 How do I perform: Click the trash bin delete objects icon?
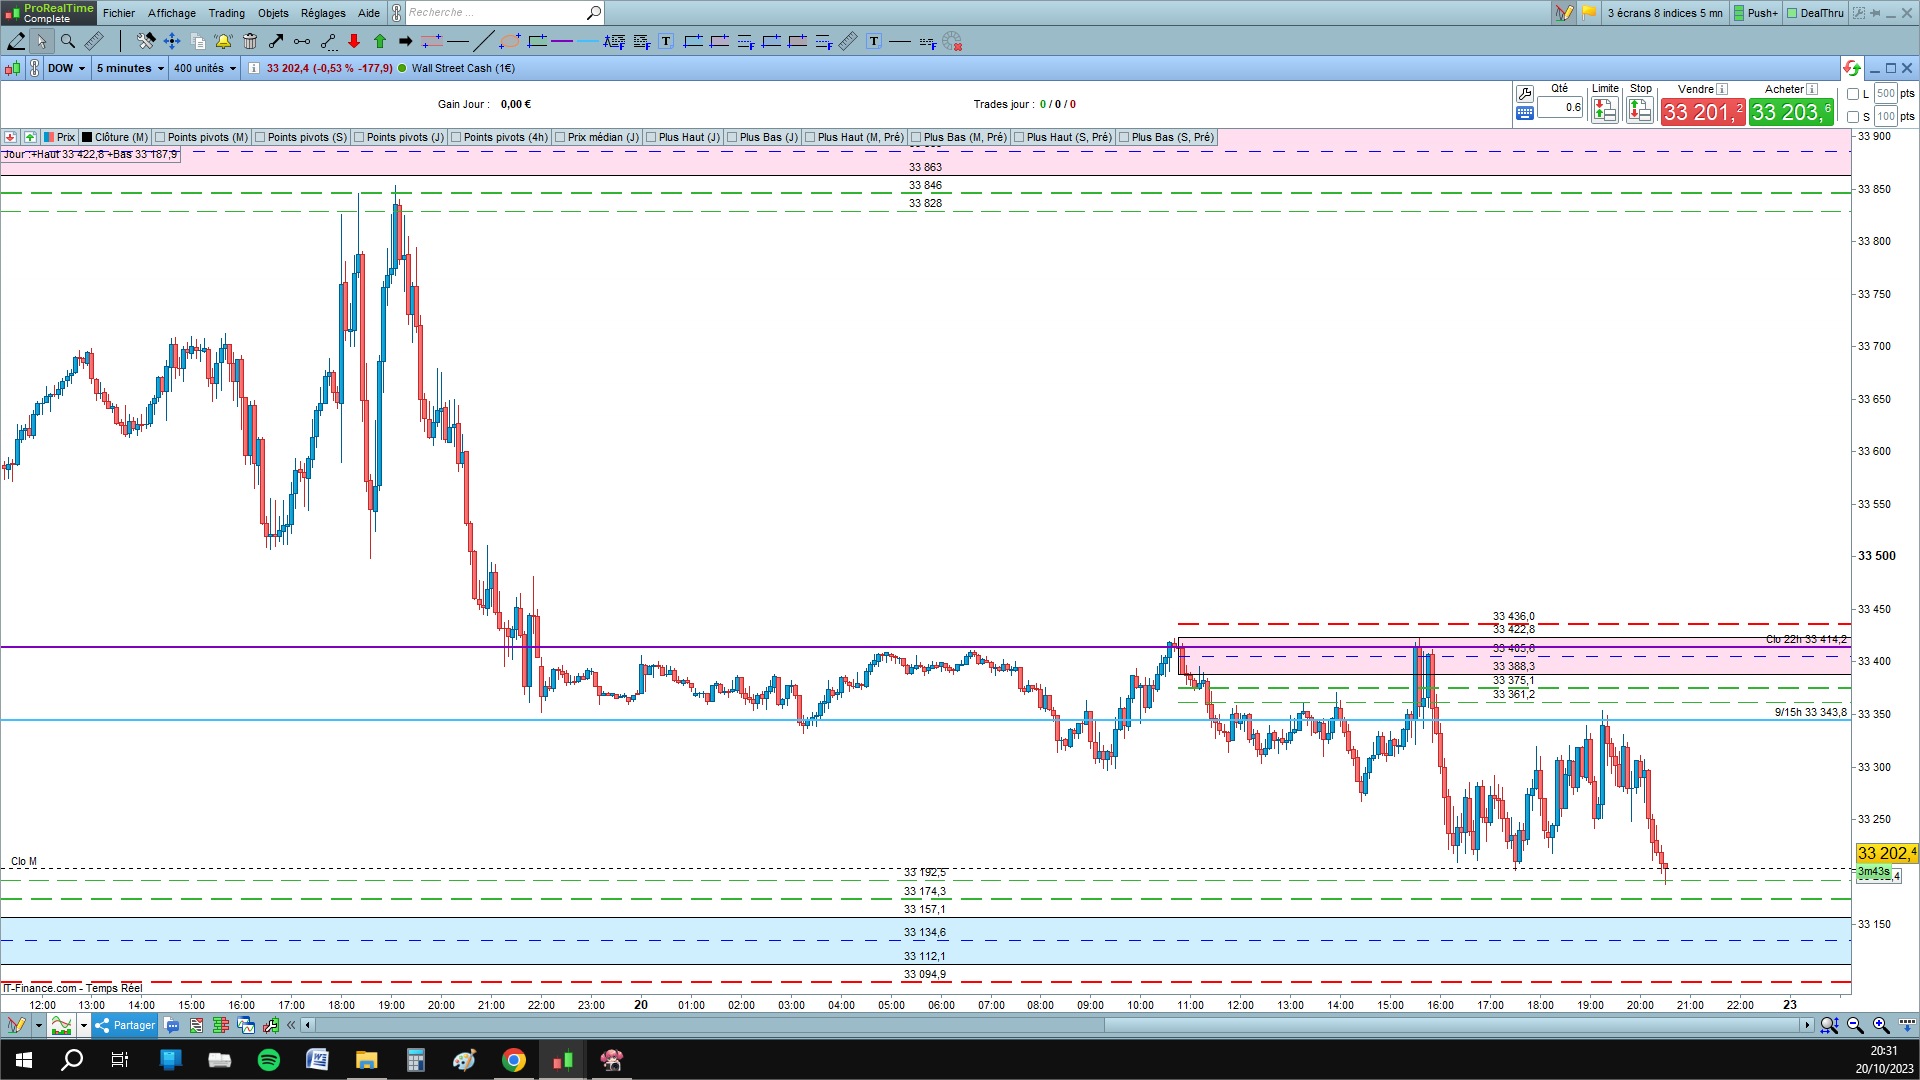250,41
